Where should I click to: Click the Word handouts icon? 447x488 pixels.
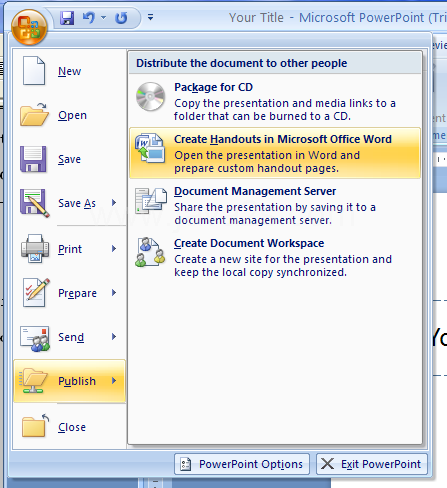point(150,148)
